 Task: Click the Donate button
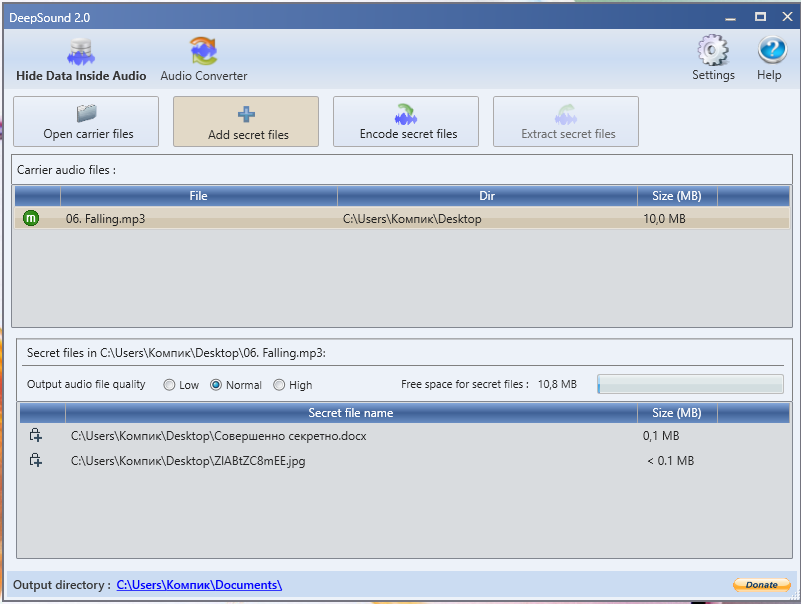coord(762,585)
